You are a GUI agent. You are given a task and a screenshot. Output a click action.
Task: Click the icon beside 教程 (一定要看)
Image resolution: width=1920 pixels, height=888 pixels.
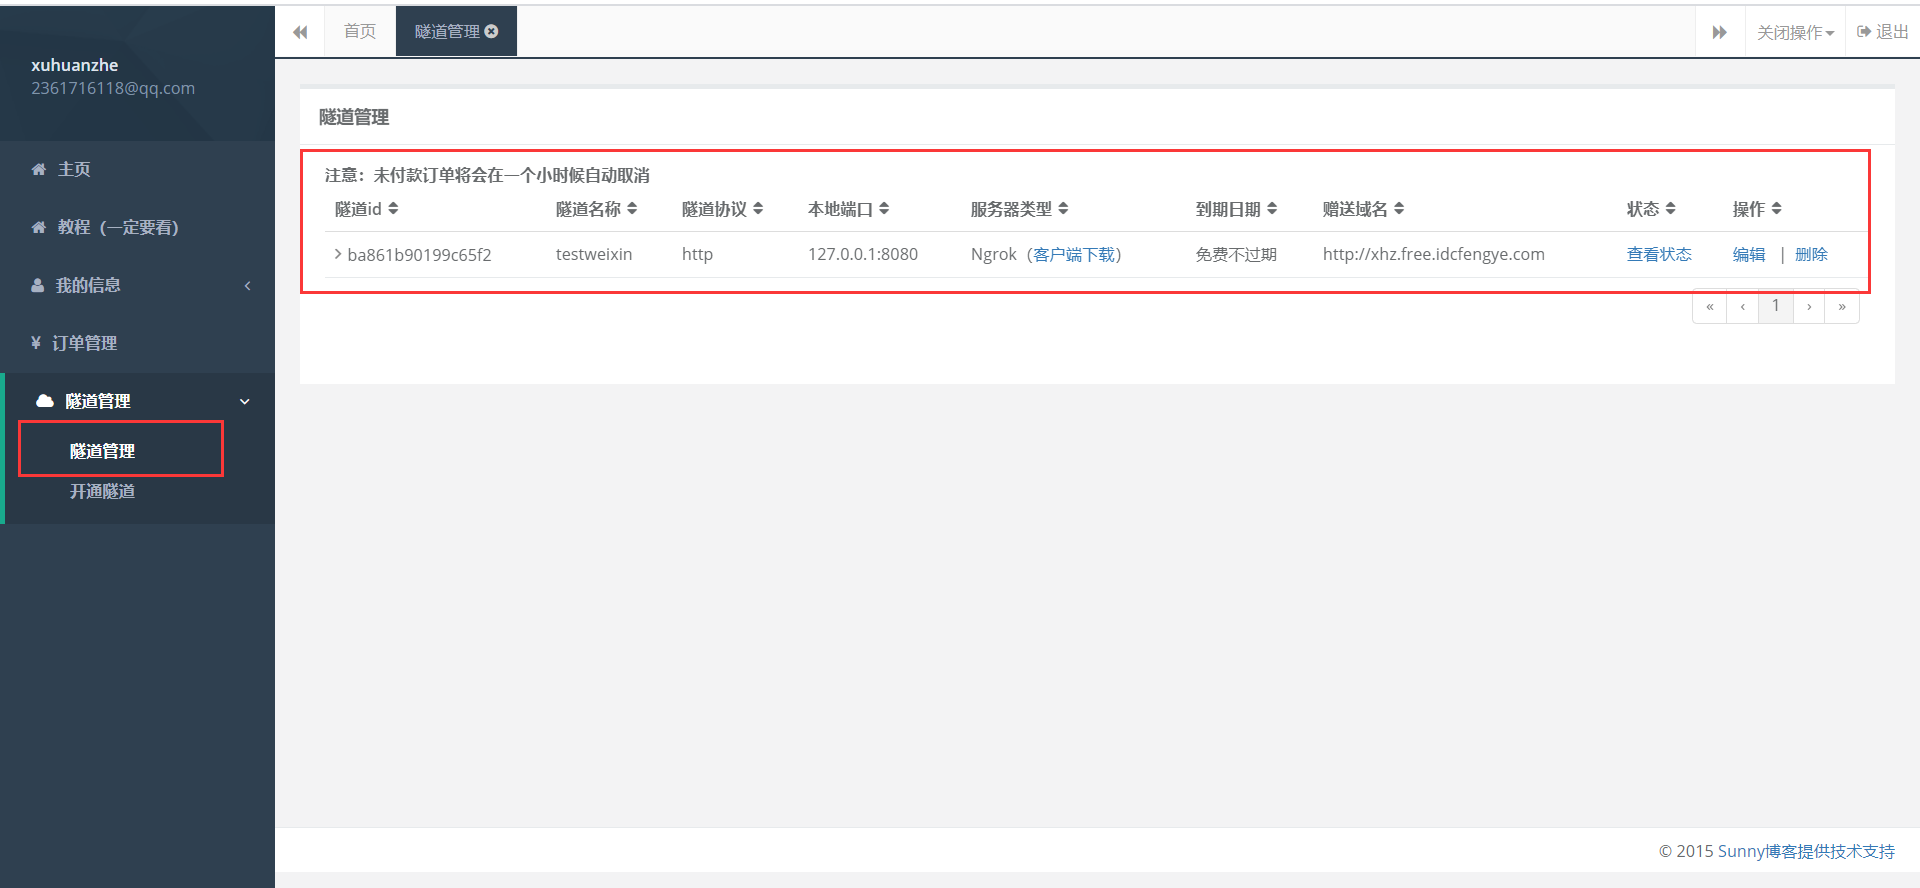point(39,227)
